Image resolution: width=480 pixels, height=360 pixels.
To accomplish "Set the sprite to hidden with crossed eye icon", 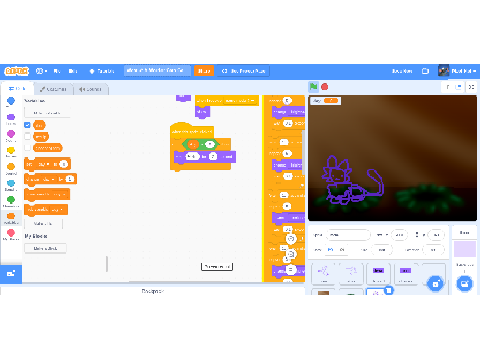I will (x=342, y=249).
